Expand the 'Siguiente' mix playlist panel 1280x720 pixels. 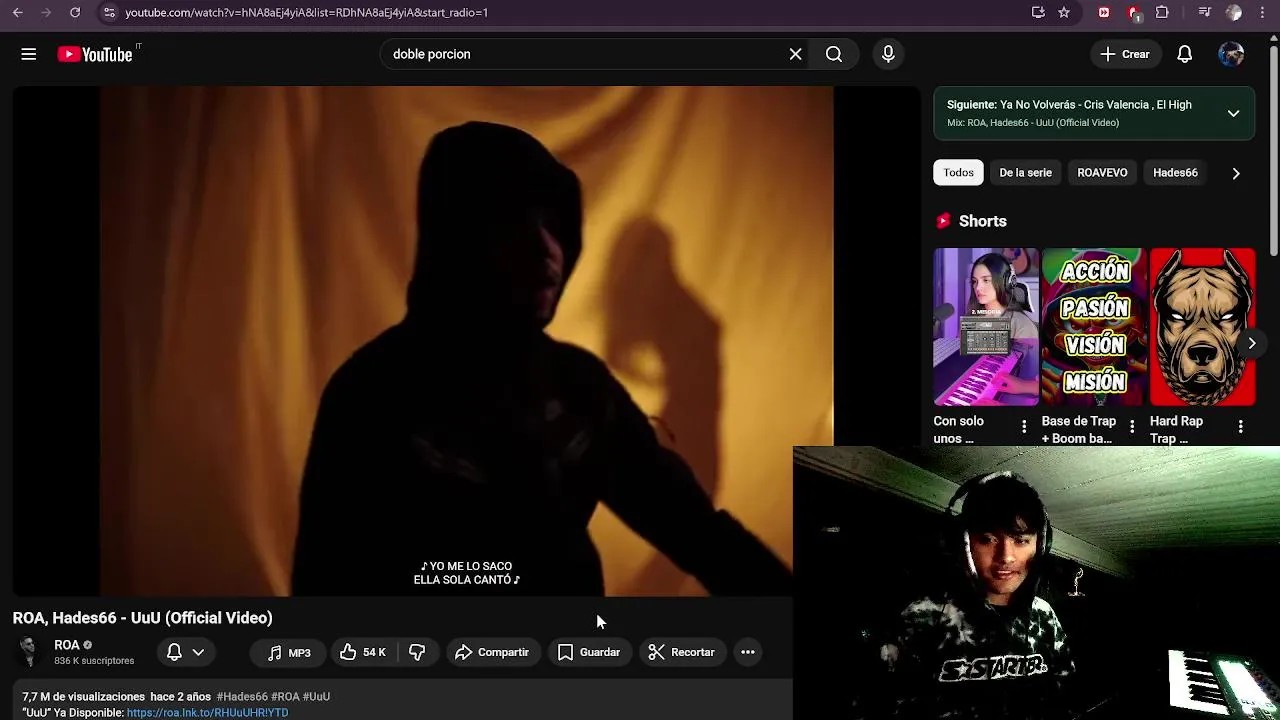(1233, 113)
